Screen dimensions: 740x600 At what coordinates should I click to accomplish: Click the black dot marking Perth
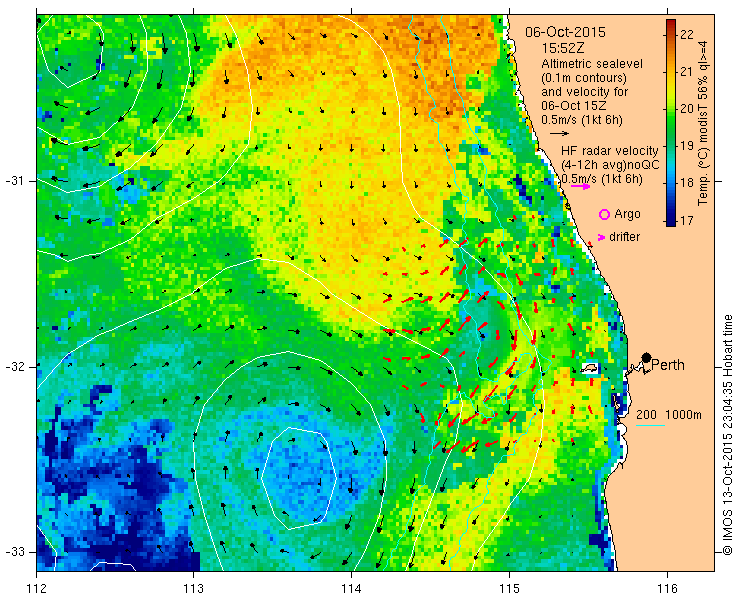tap(646, 358)
